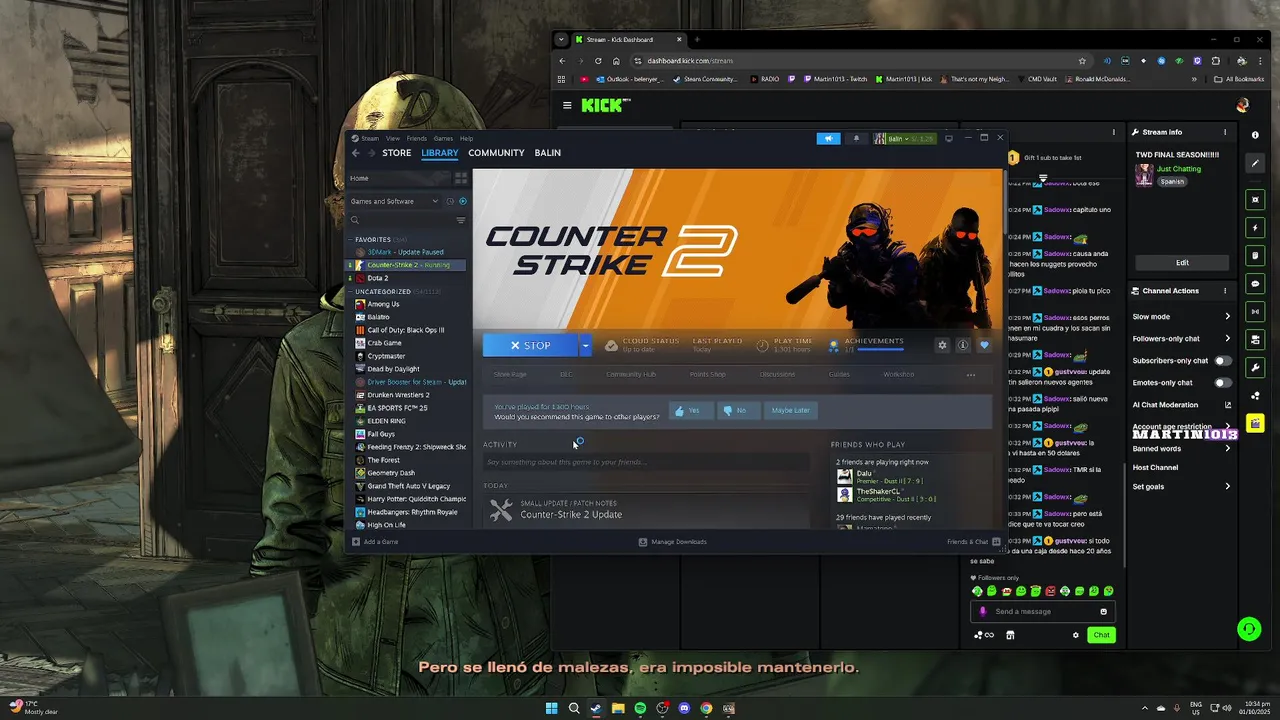Bookmark this page with Chrome star
Image resolution: width=1280 pixels, height=720 pixels.
click(1082, 61)
